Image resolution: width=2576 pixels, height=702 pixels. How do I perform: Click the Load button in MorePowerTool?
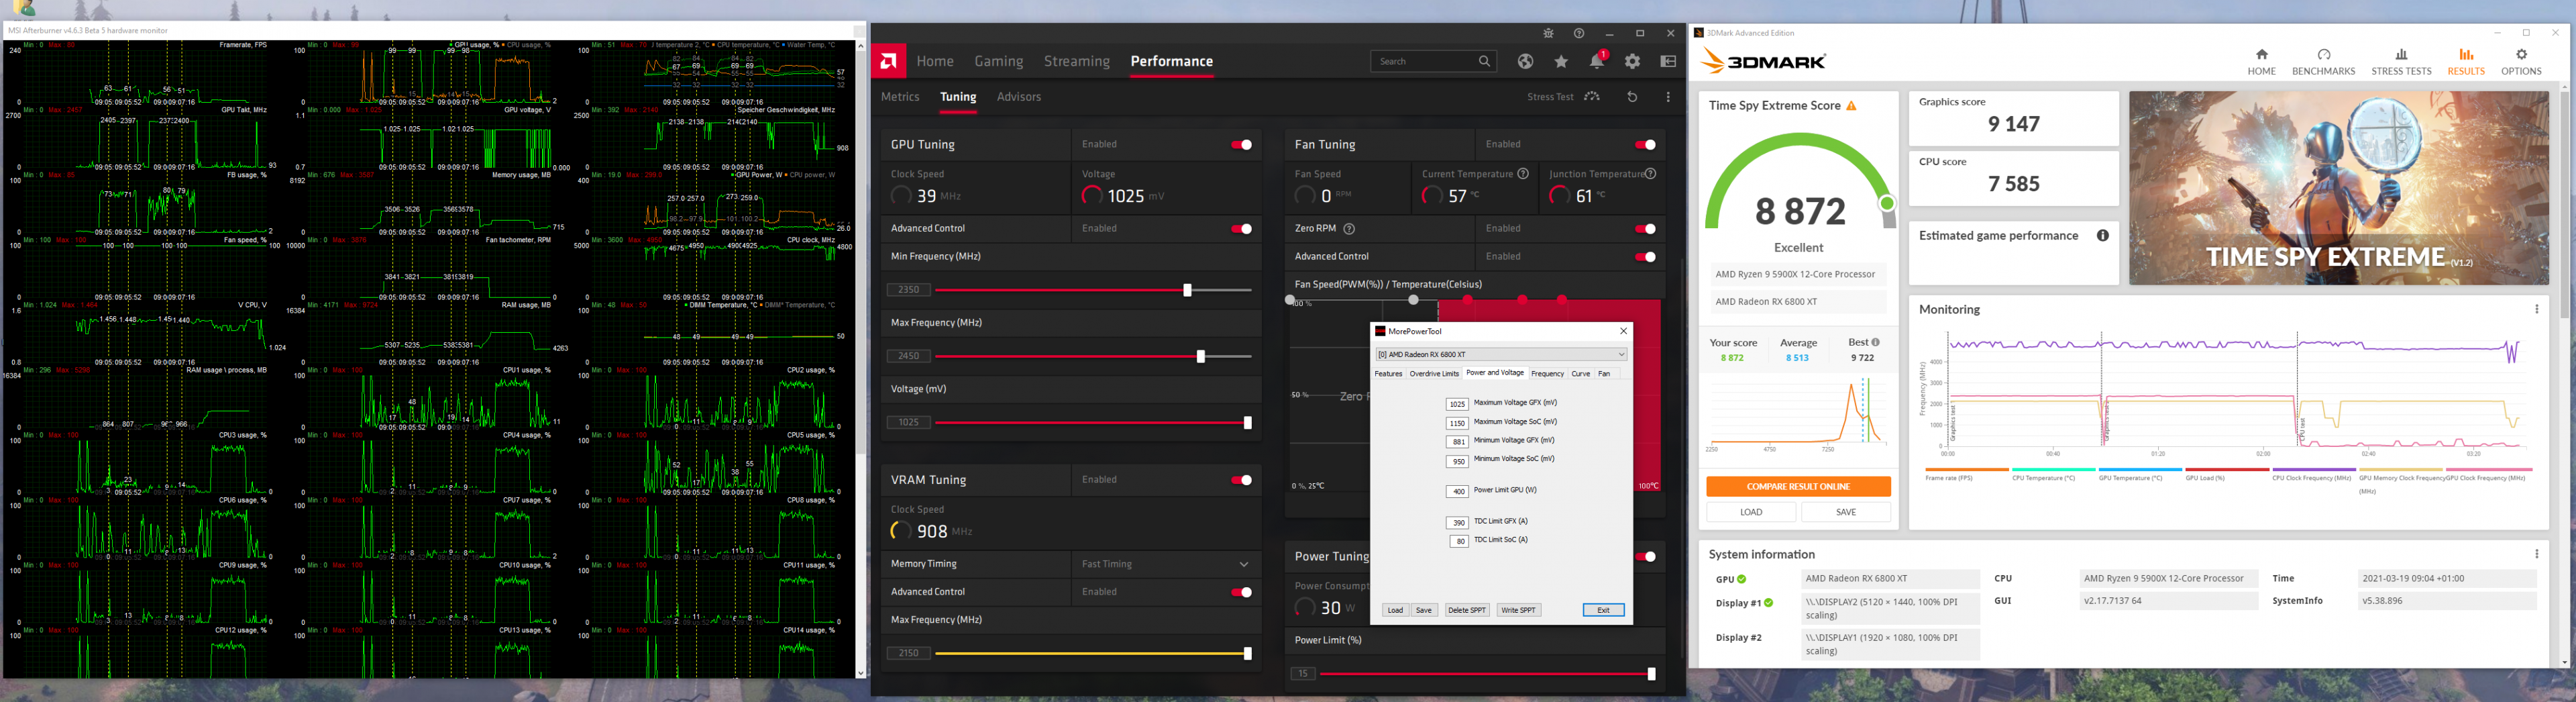(1395, 610)
